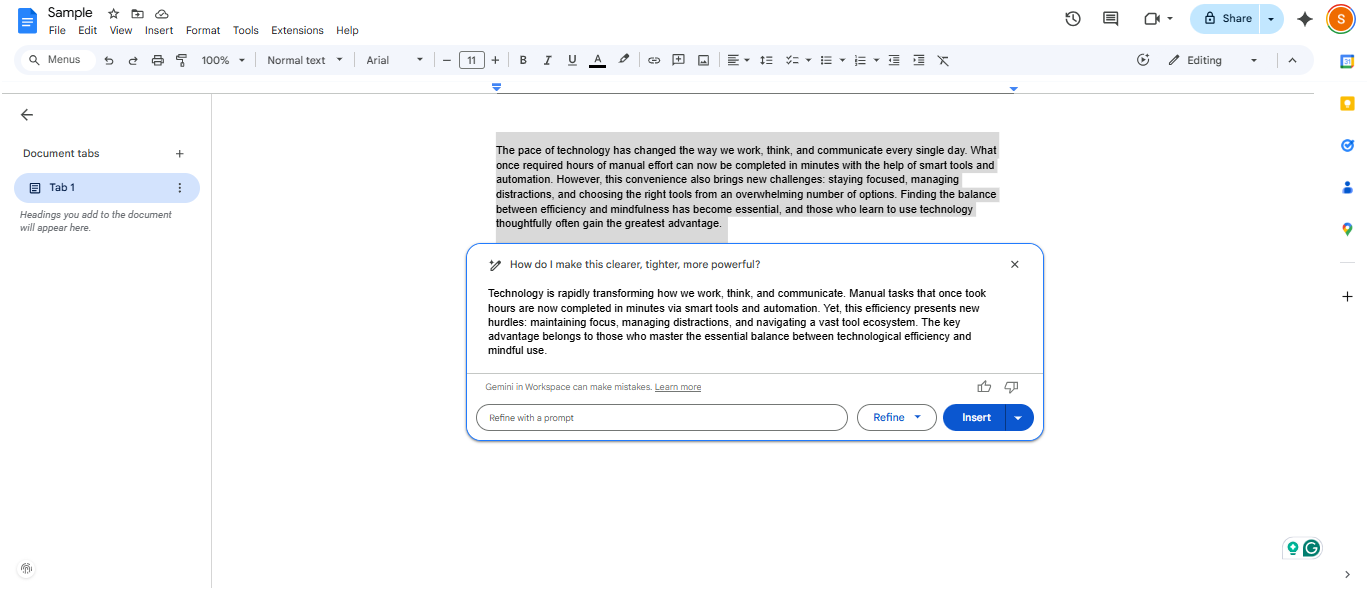
Task: Give a thumbs up to the Gemini suggestion
Action: 983,386
